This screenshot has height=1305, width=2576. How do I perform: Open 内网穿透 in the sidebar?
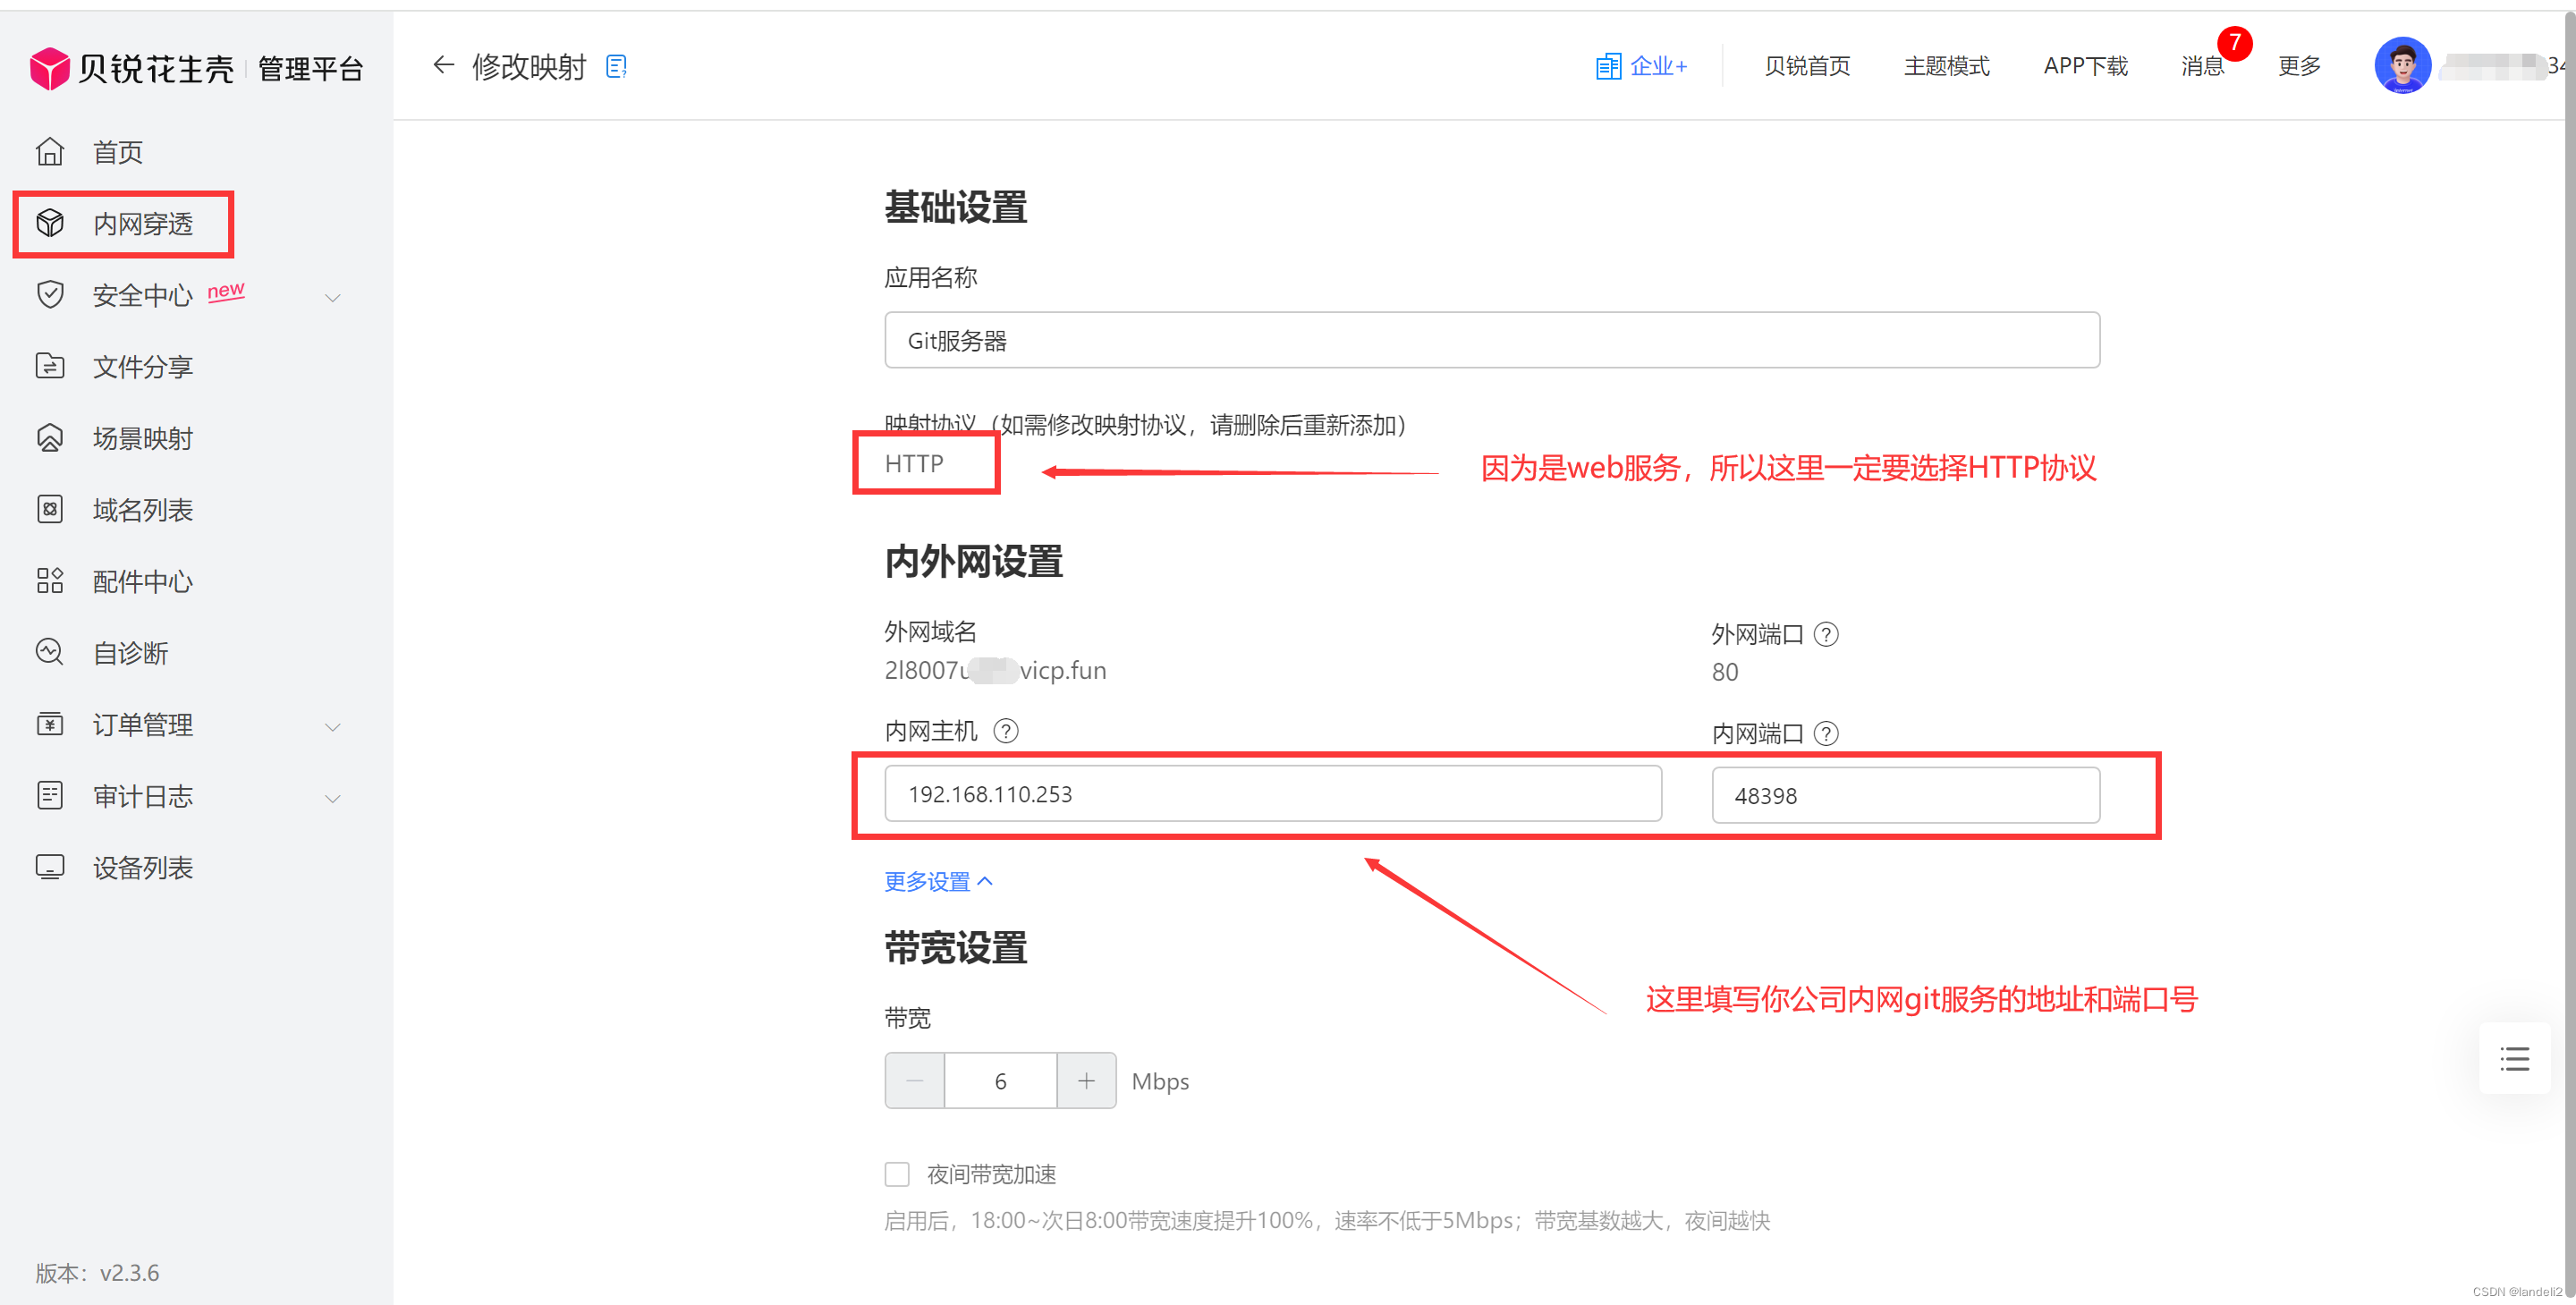(x=143, y=224)
